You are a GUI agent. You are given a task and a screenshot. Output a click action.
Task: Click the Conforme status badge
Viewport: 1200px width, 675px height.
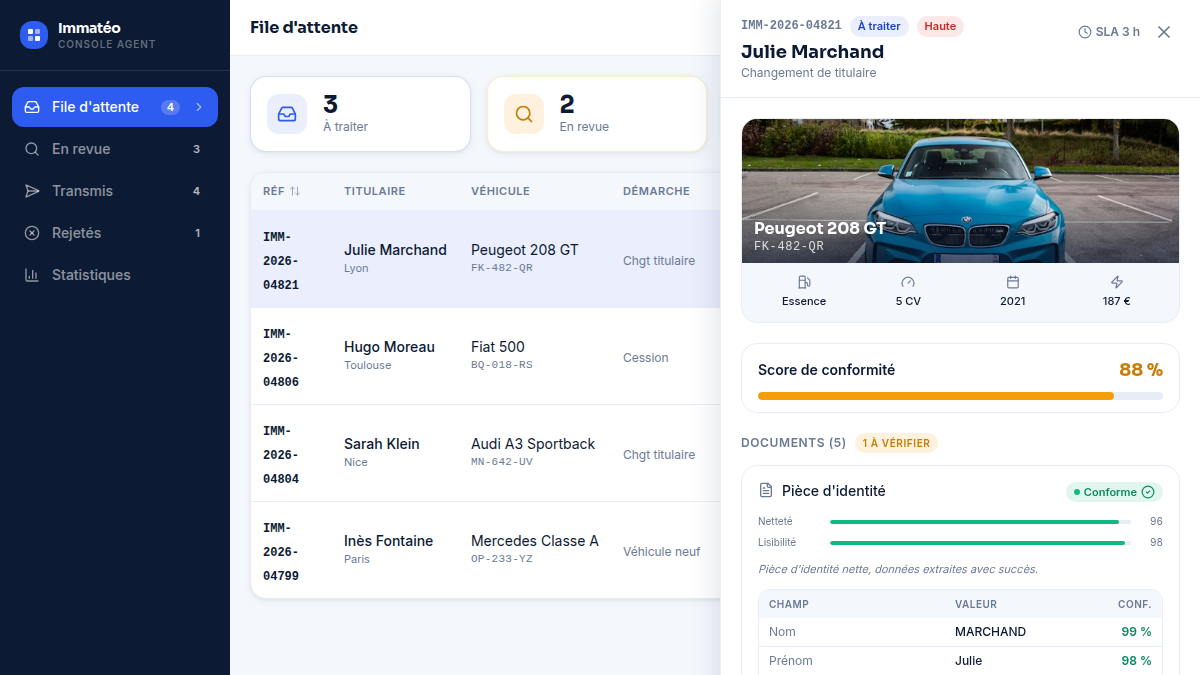tap(1114, 492)
